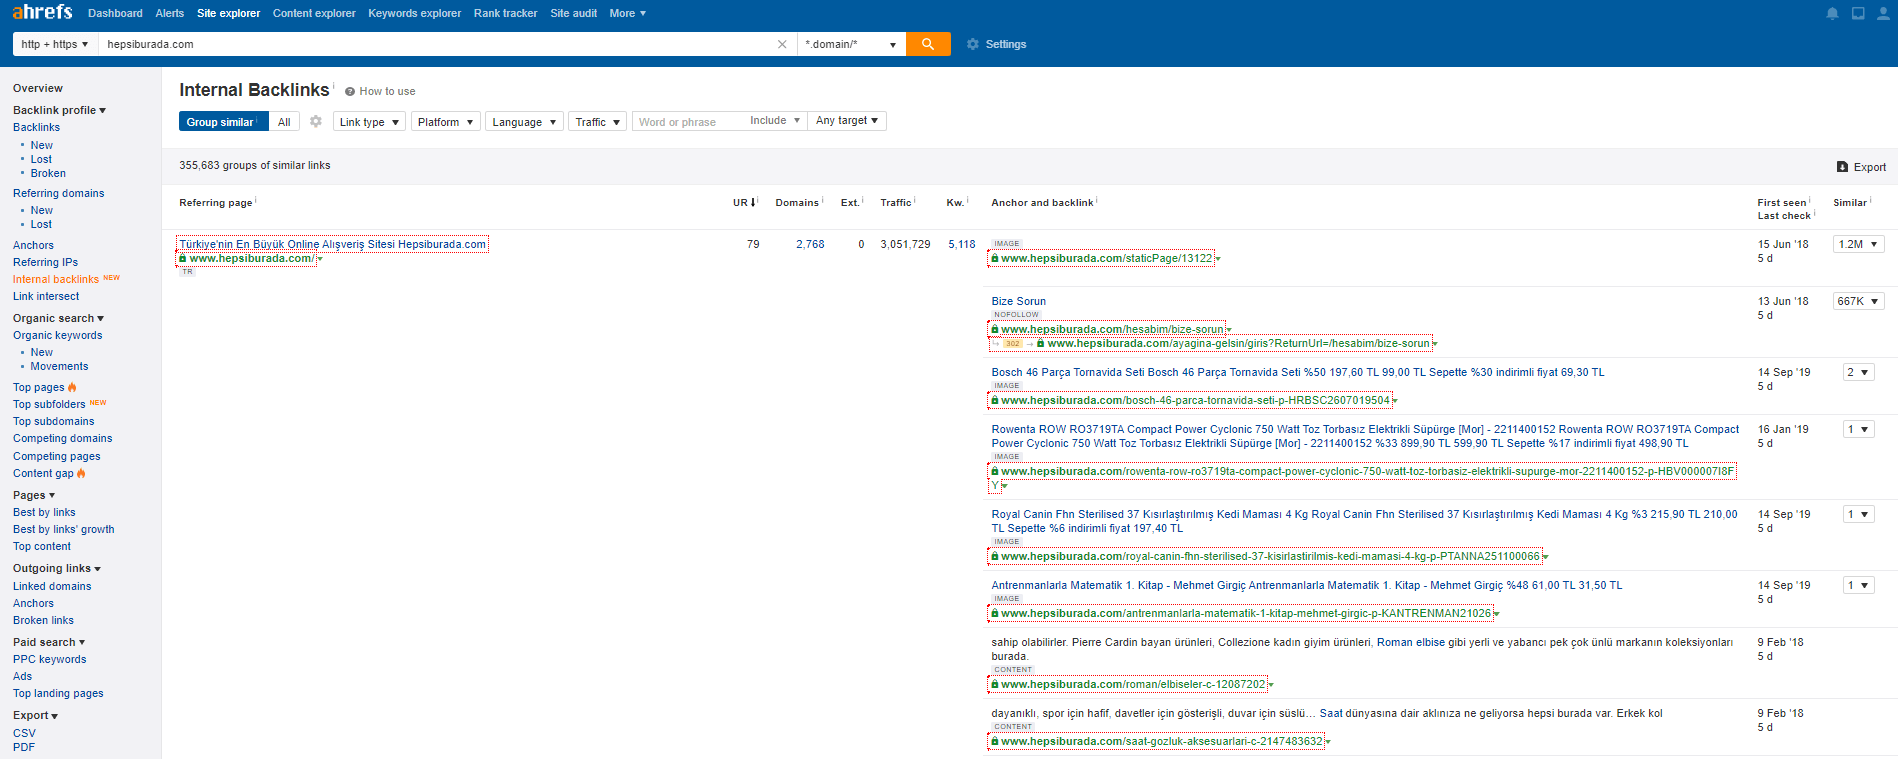1898x759 pixels.
Task: Open the How to use help icon
Action: click(350, 91)
